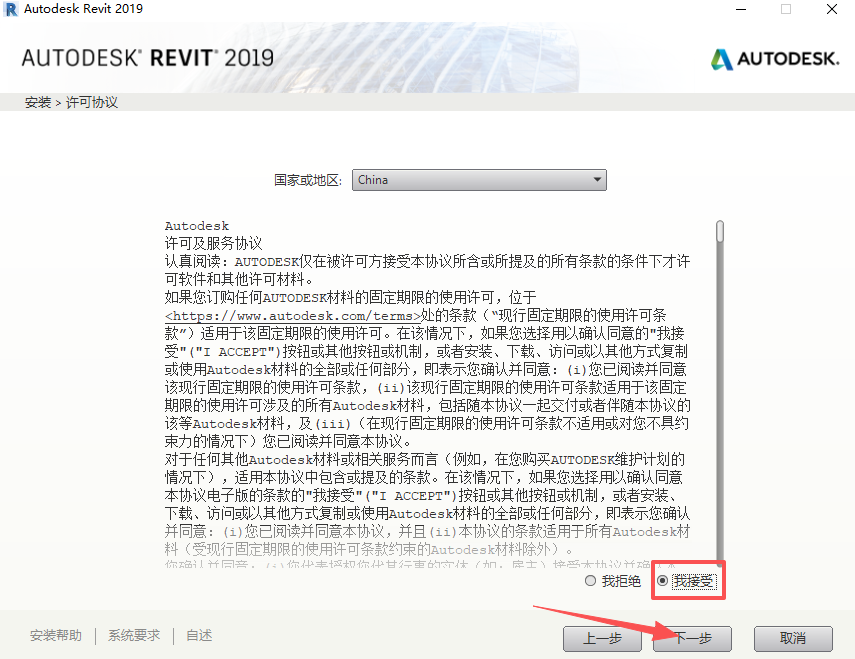Minimize the Revit installer window
This screenshot has height=659, width=855.
click(739, 9)
